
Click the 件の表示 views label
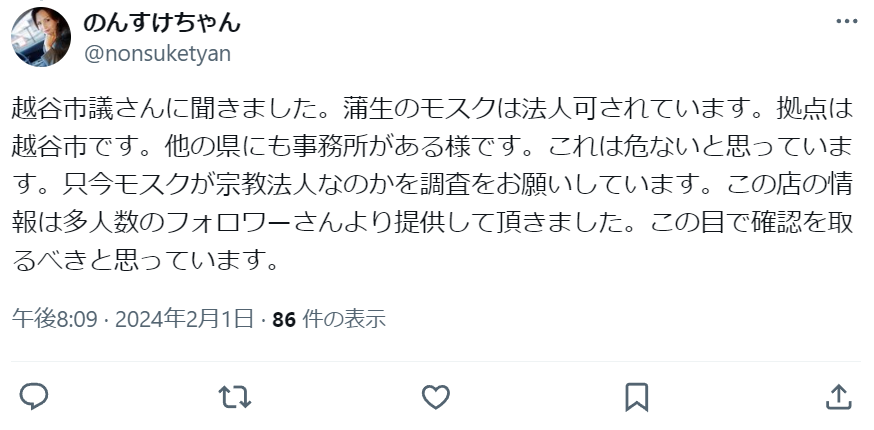[344, 320]
